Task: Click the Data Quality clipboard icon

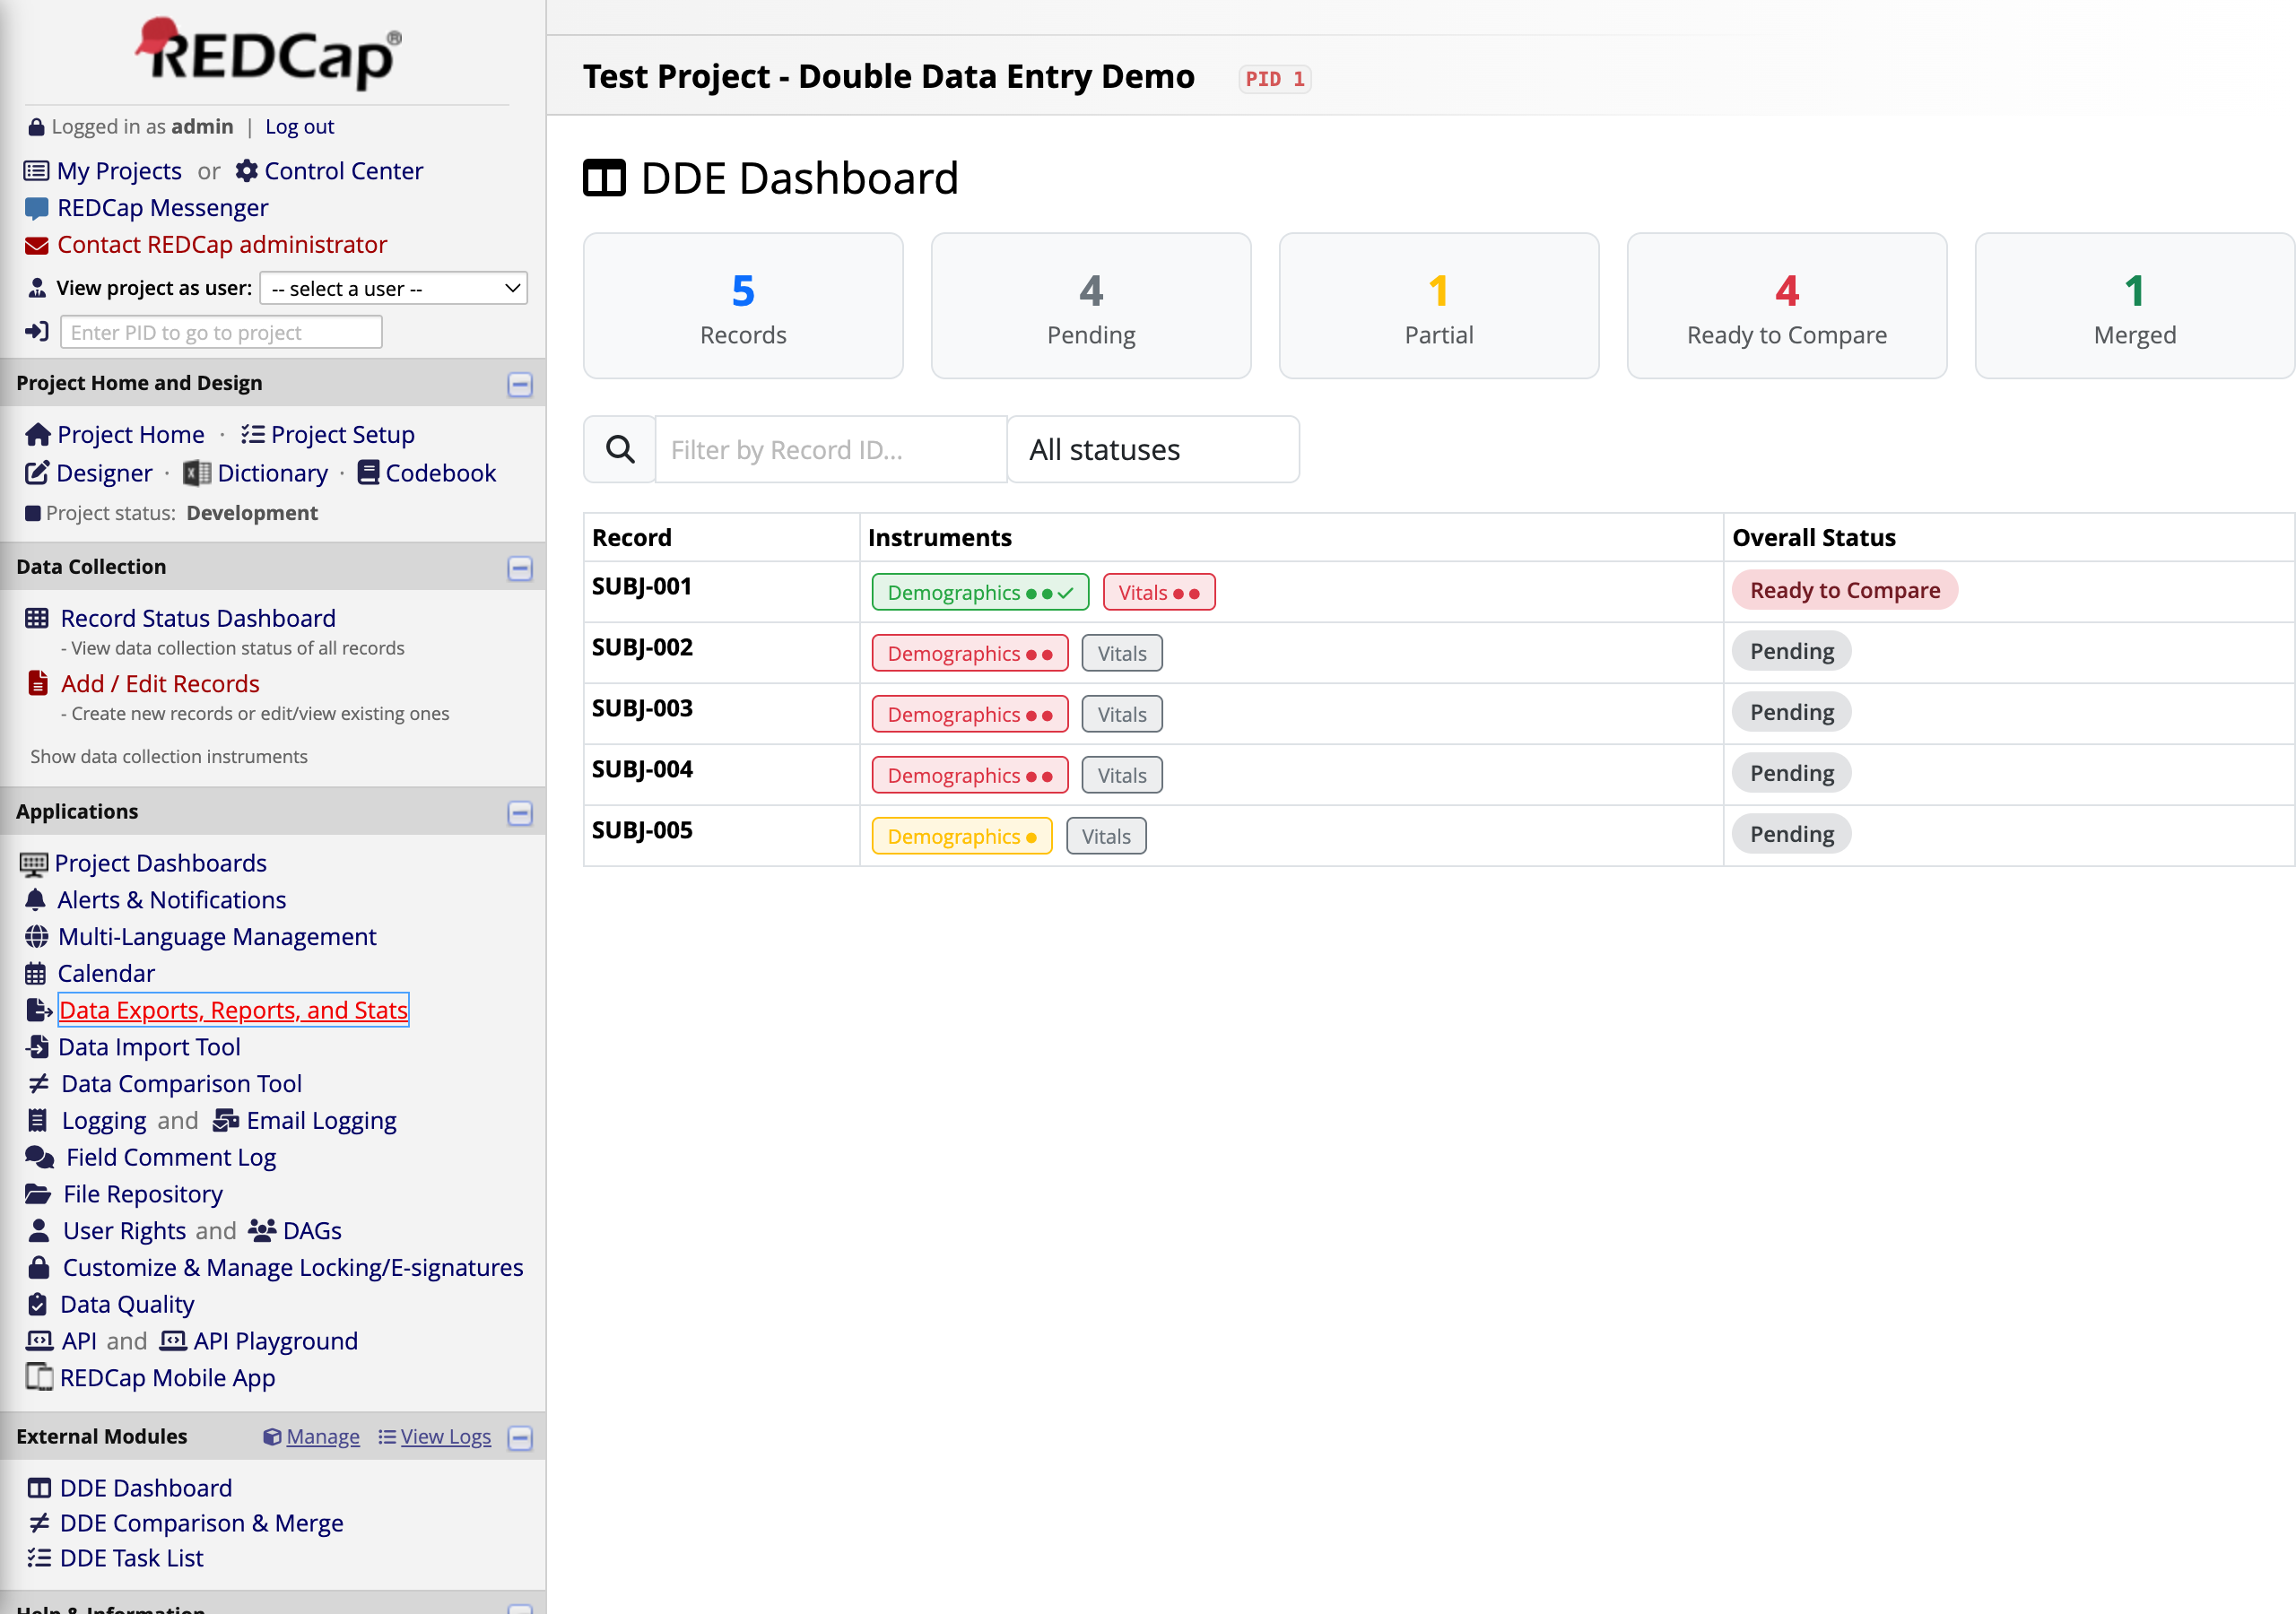Action: [x=37, y=1304]
